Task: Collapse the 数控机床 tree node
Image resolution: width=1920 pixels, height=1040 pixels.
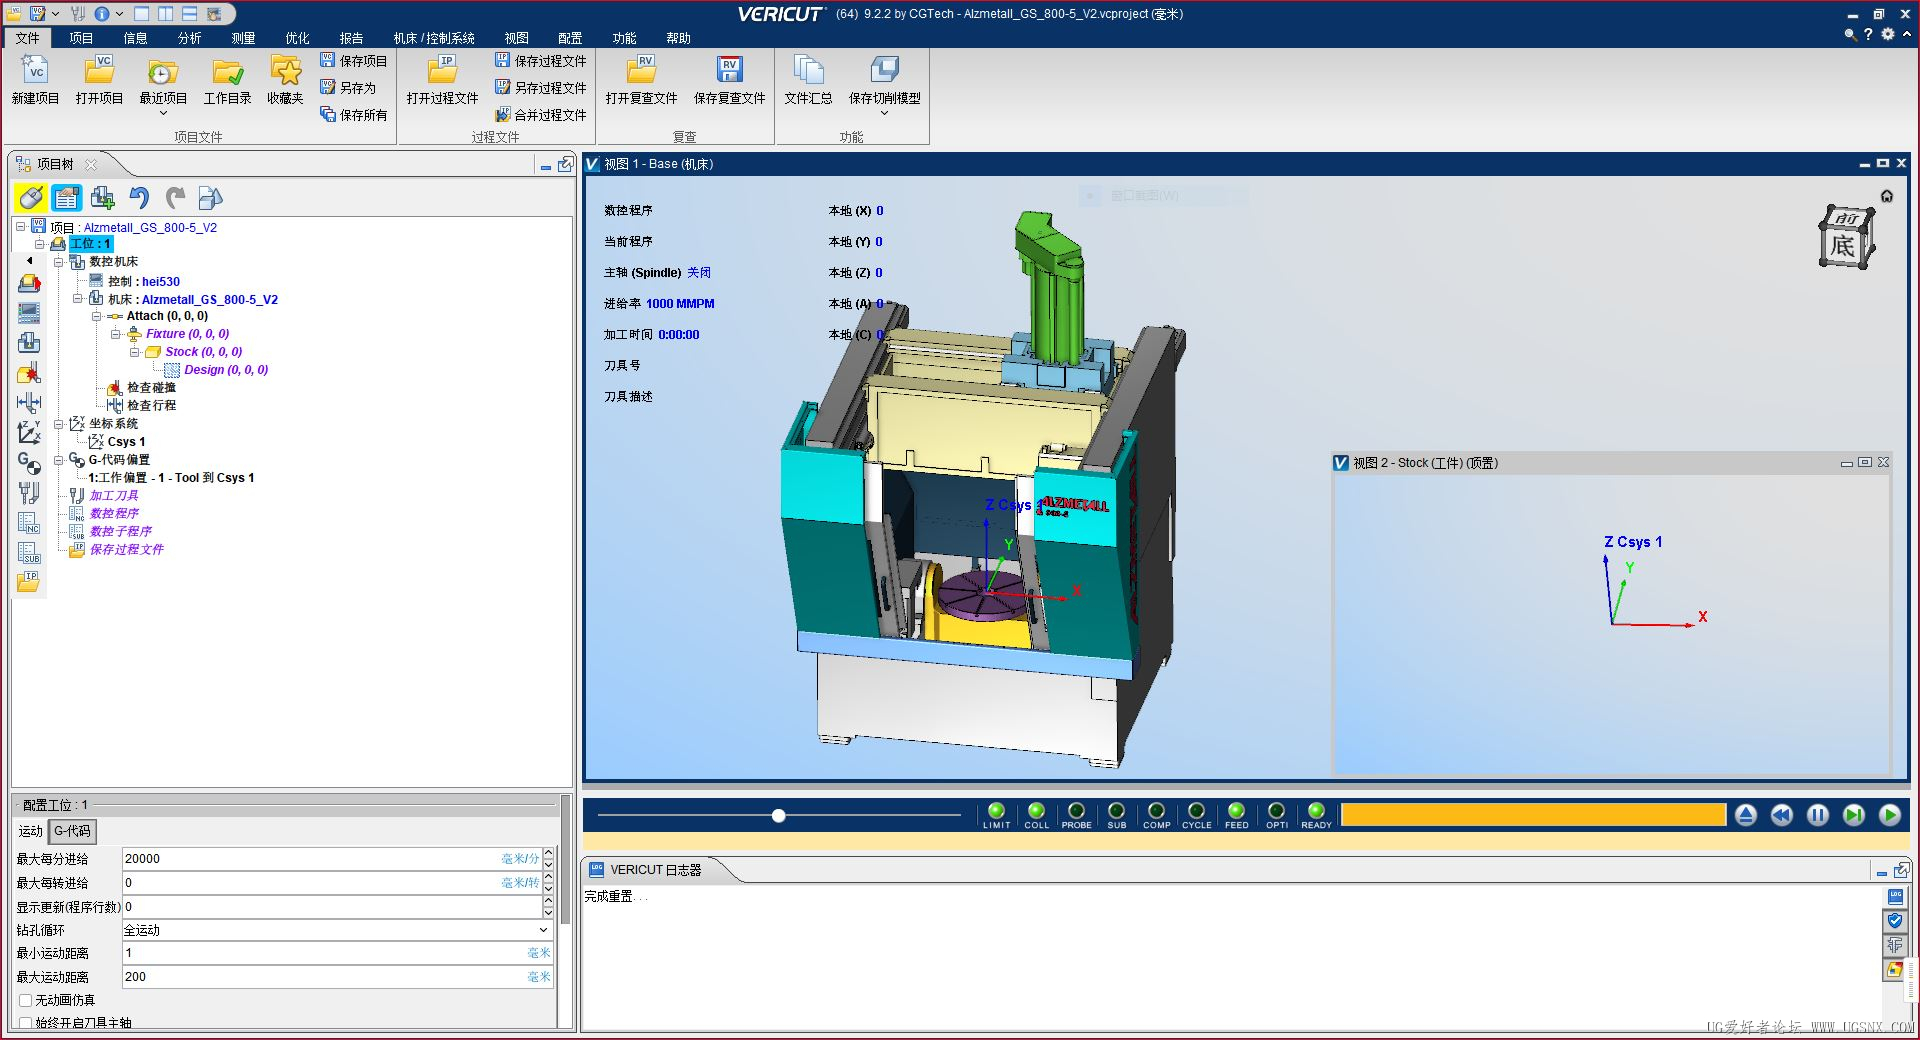Action: pos(58,262)
